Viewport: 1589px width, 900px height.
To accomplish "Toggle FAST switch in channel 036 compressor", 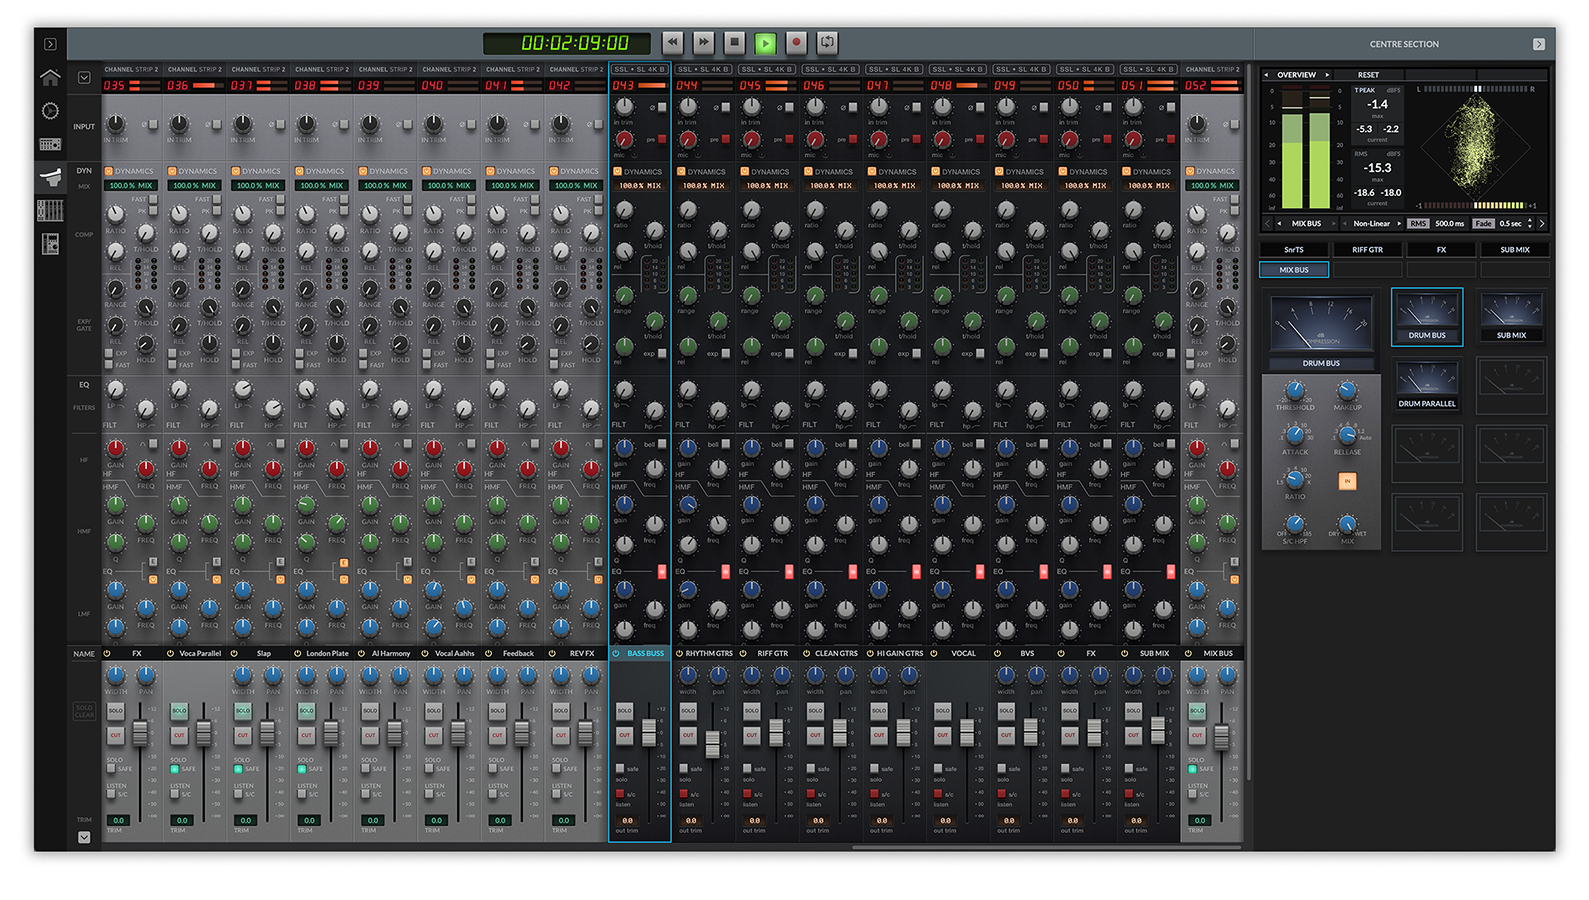I will click(216, 199).
